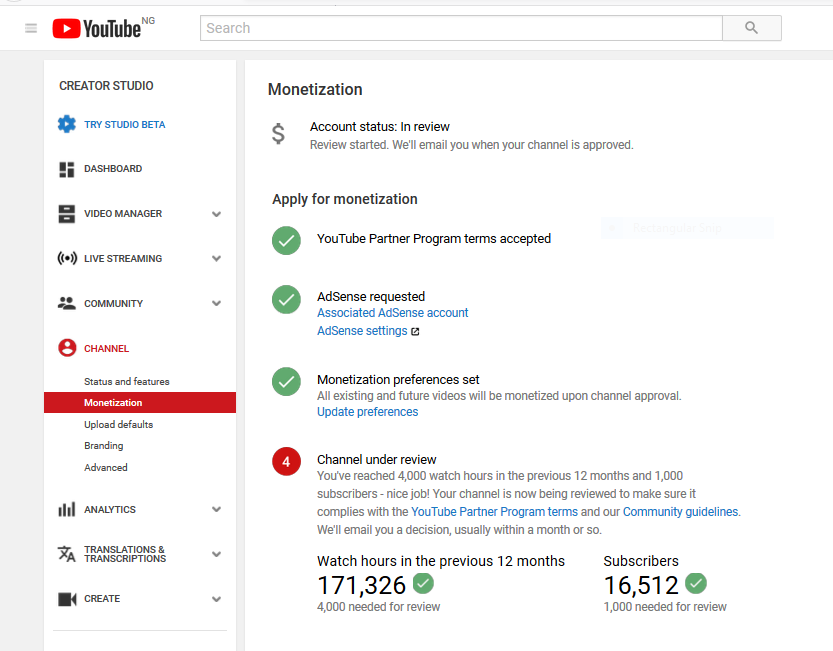Click the Video Manager icon
Screen dimensions: 833x651
(67, 214)
